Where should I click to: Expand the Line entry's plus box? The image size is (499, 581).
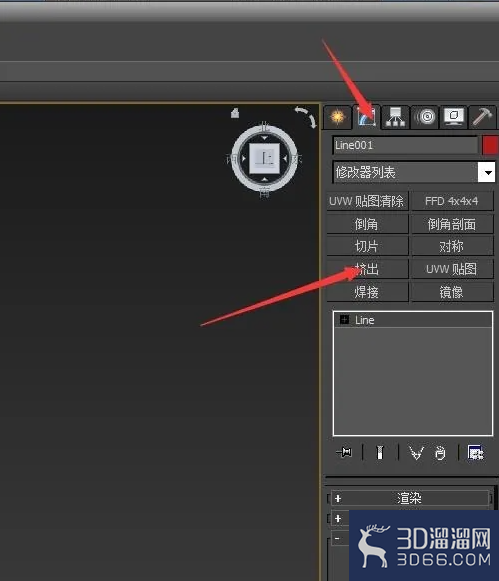tap(345, 319)
